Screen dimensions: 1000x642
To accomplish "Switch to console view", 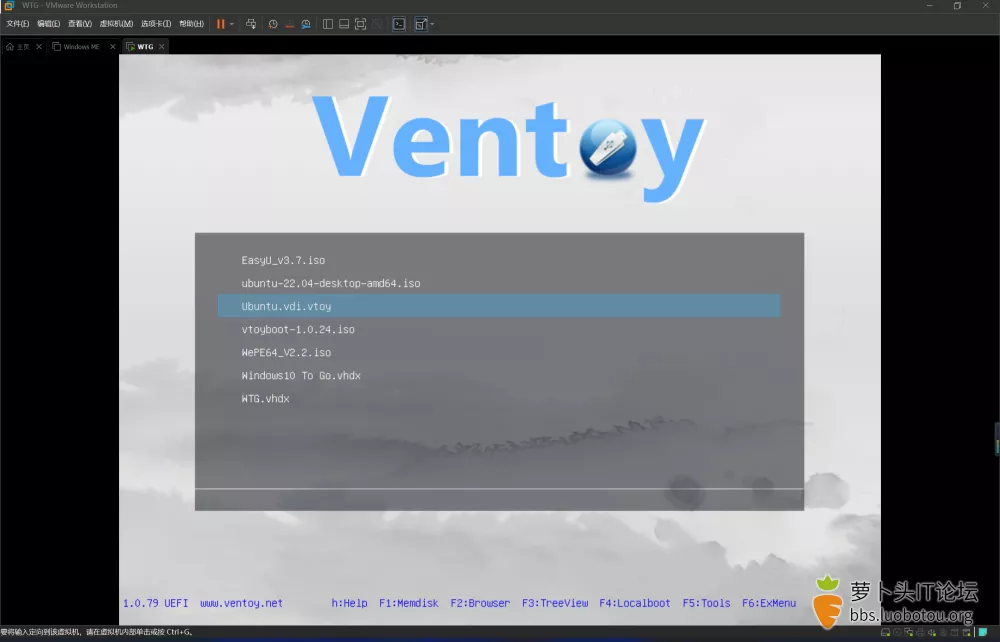I will (399, 24).
